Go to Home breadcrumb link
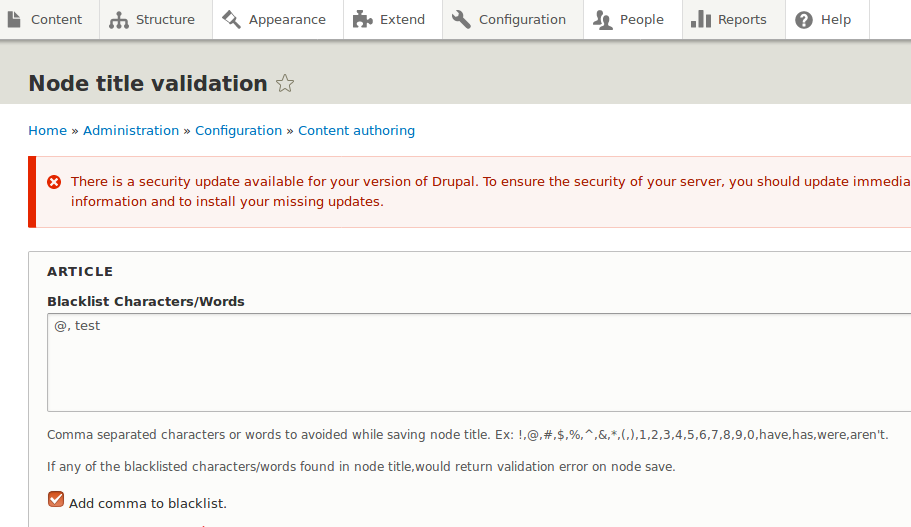 [x=47, y=130]
